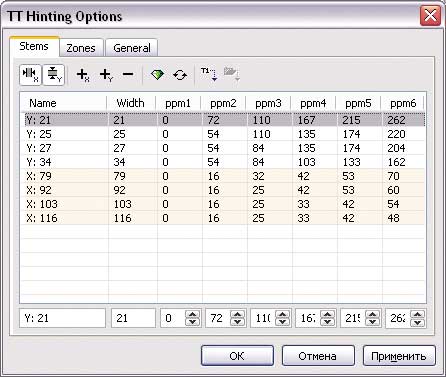Increase the ppm2 value 72
The width and height of the screenshot is (446, 377).
tap(237, 314)
